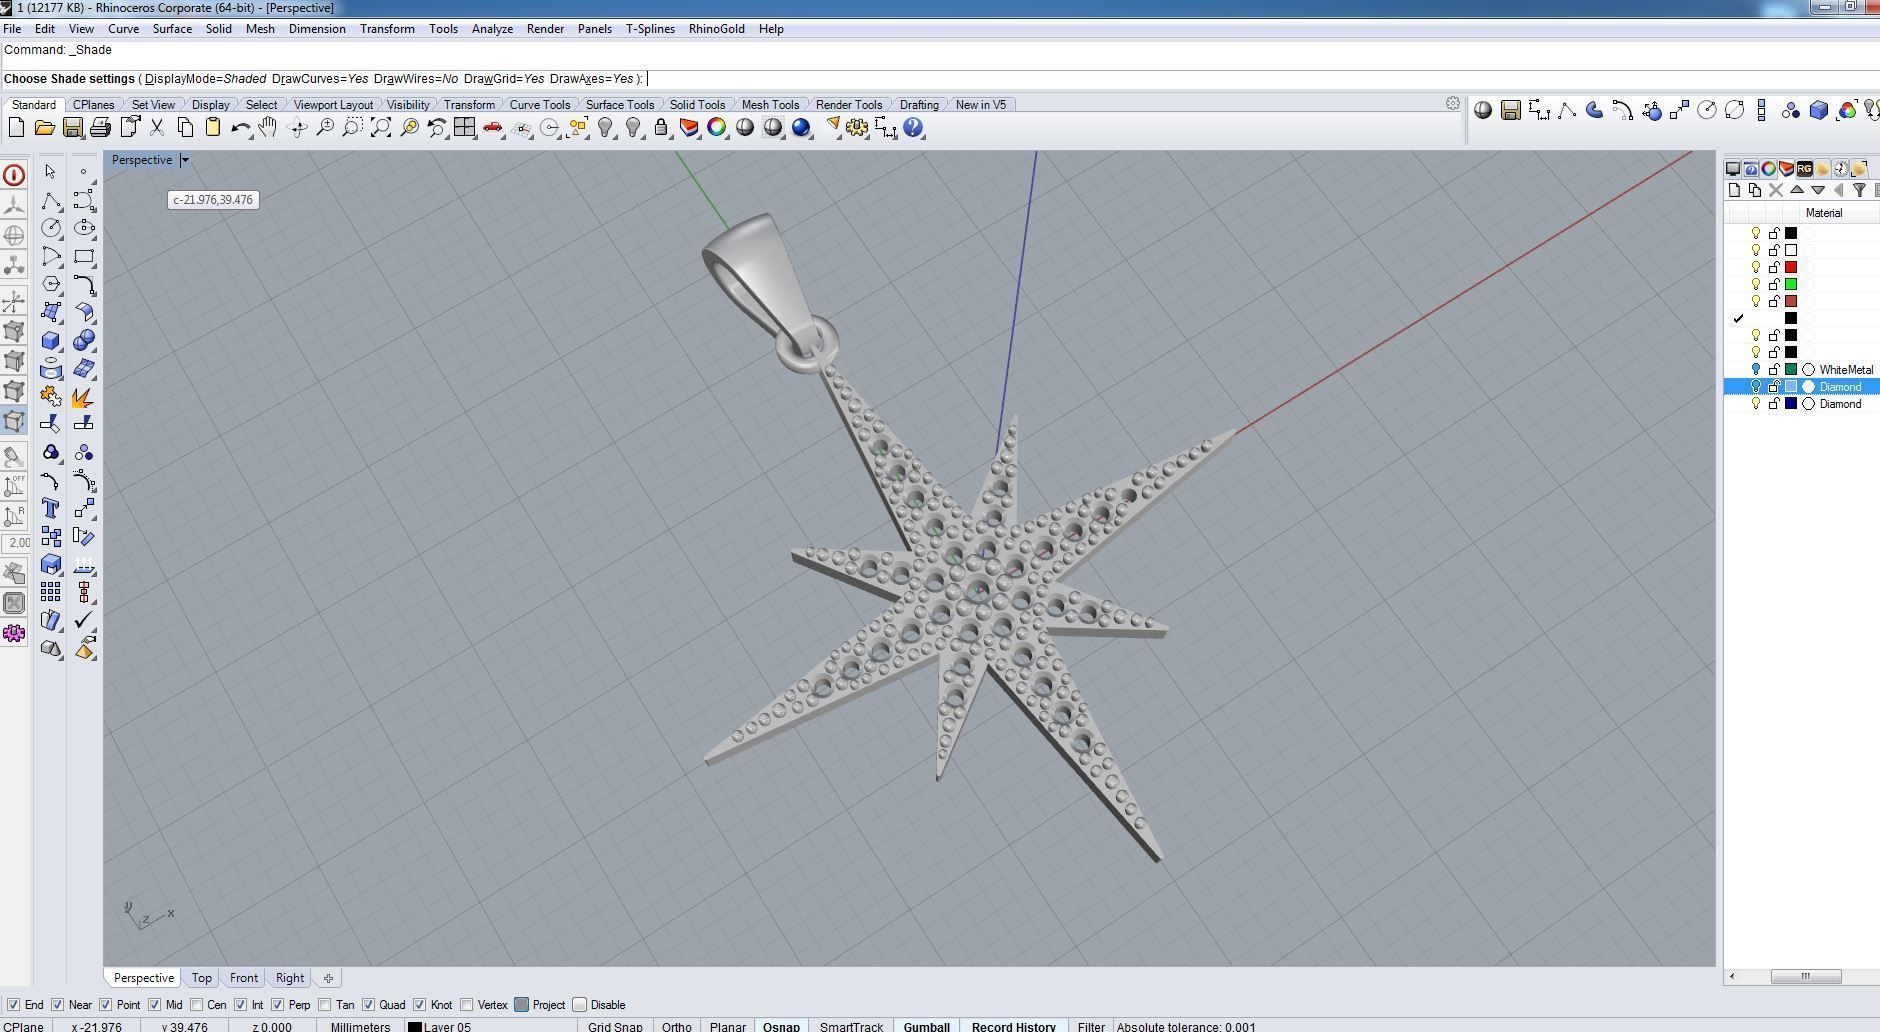The width and height of the screenshot is (1880, 1032).
Task: Select the Circle tool in left sidebar
Action: point(50,228)
